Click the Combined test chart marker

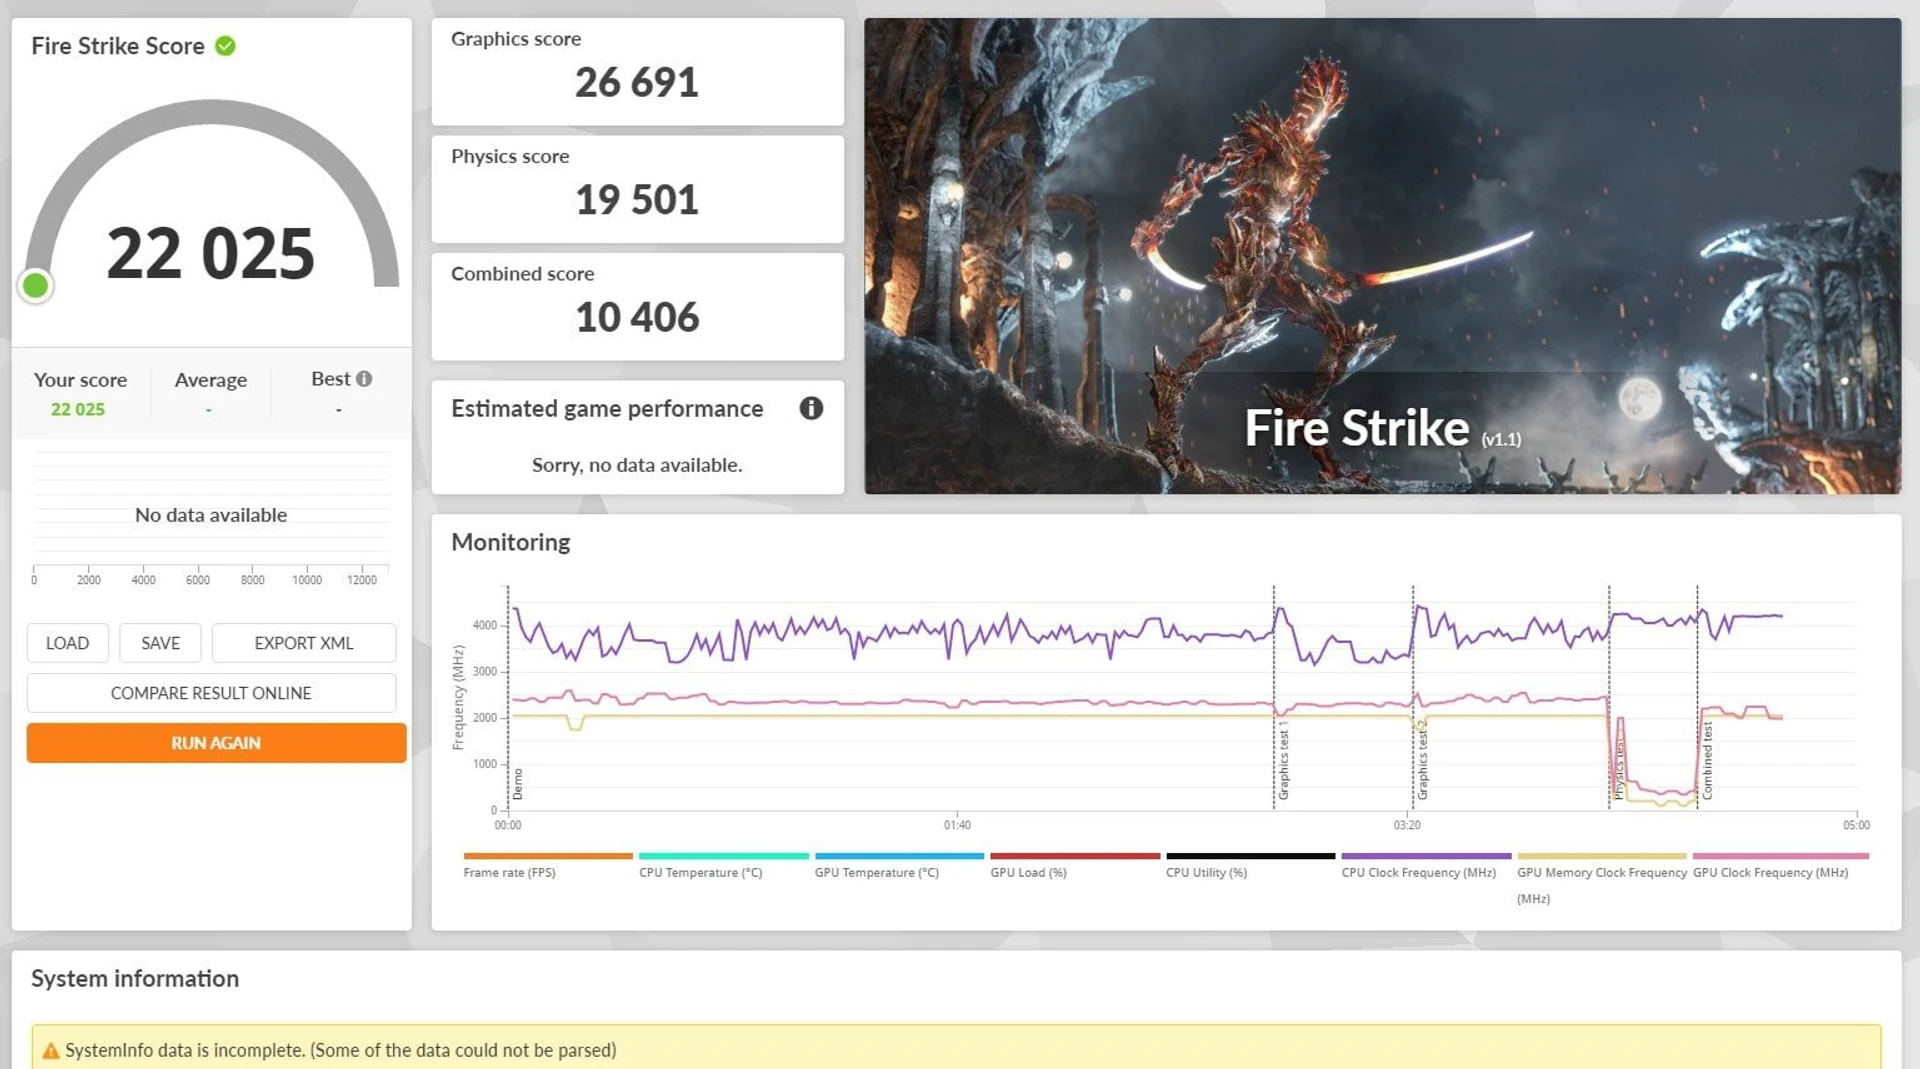[x=1707, y=760]
